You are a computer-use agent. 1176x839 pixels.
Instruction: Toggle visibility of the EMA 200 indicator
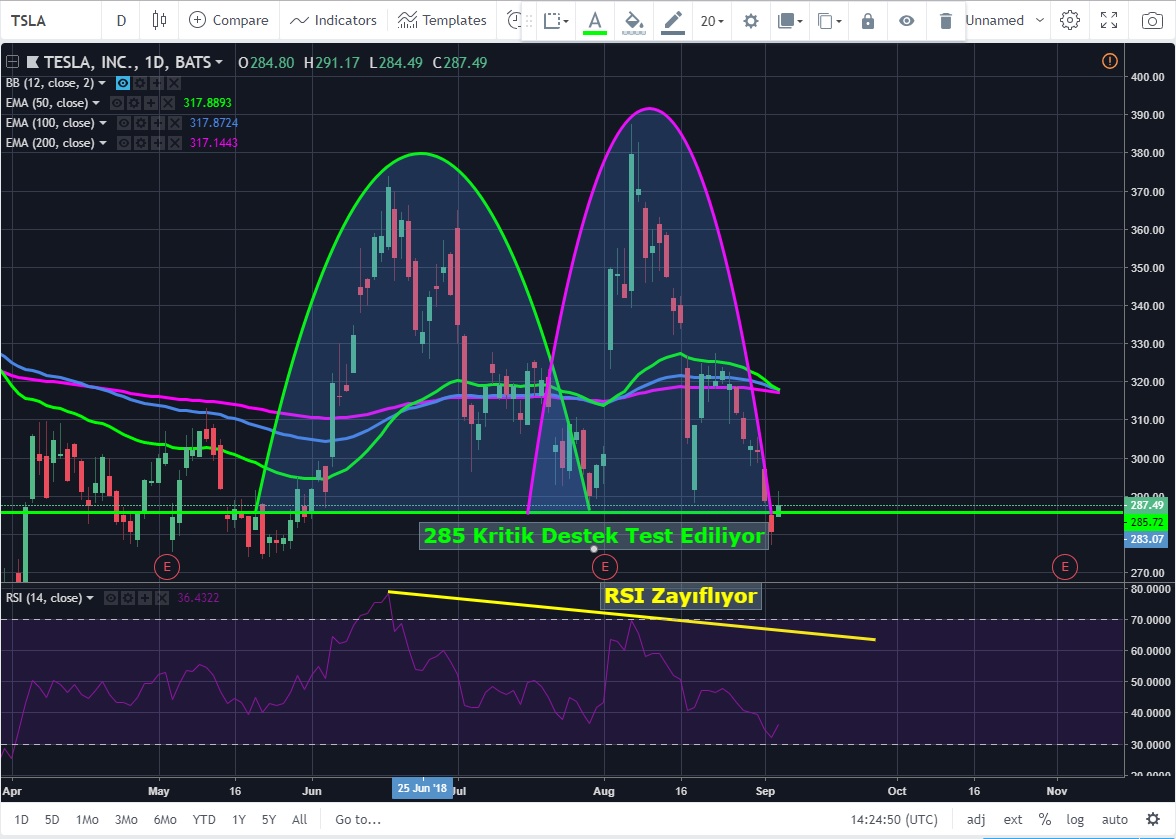pyautogui.click(x=124, y=143)
